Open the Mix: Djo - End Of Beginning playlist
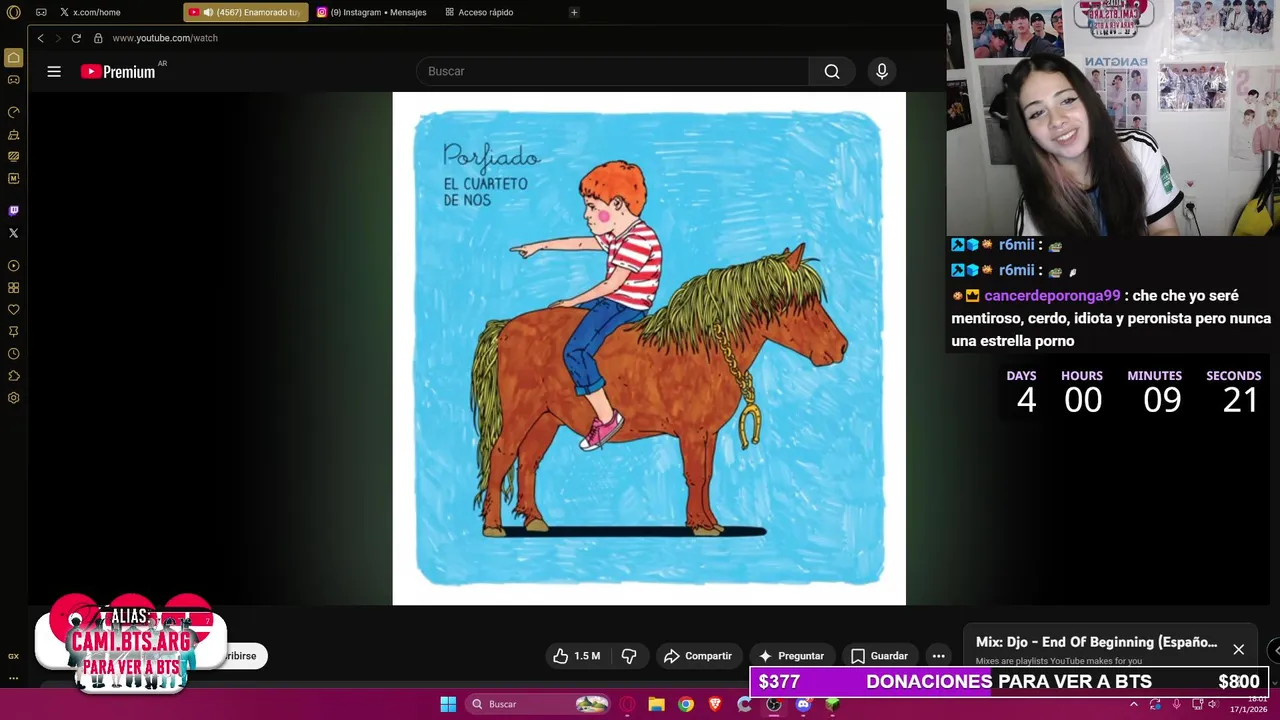Image resolution: width=1280 pixels, height=720 pixels. [1096, 642]
